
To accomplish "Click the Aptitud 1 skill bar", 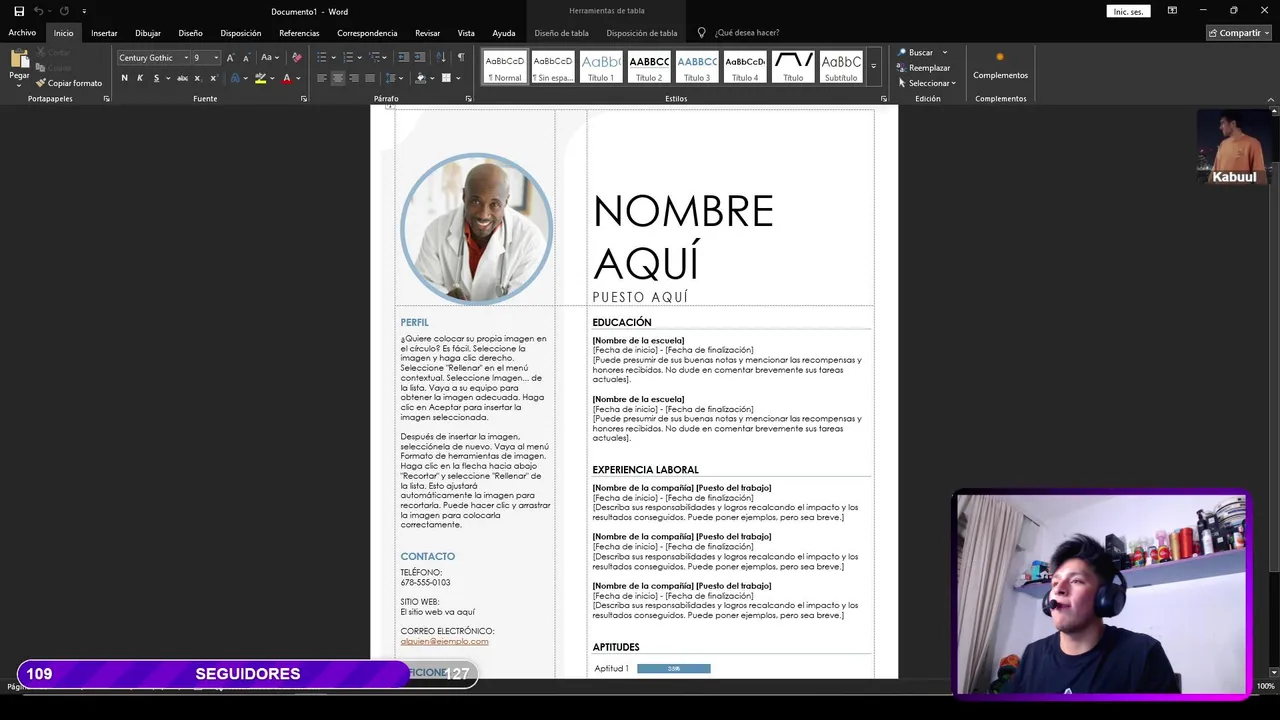I will 674,668.
